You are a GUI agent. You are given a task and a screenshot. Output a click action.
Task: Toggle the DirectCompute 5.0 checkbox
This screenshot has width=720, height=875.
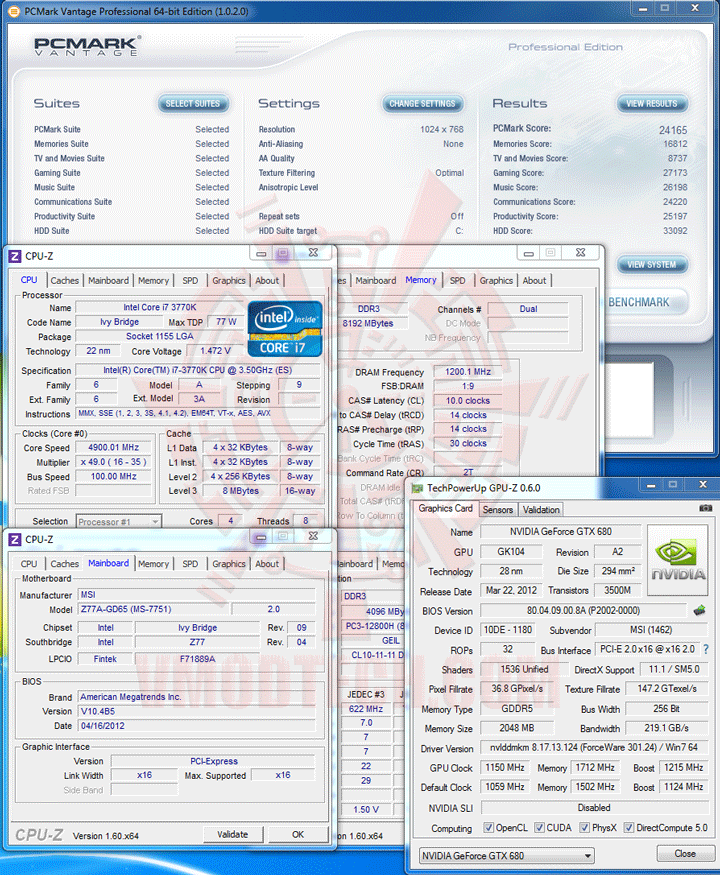(x=628, y=828)
